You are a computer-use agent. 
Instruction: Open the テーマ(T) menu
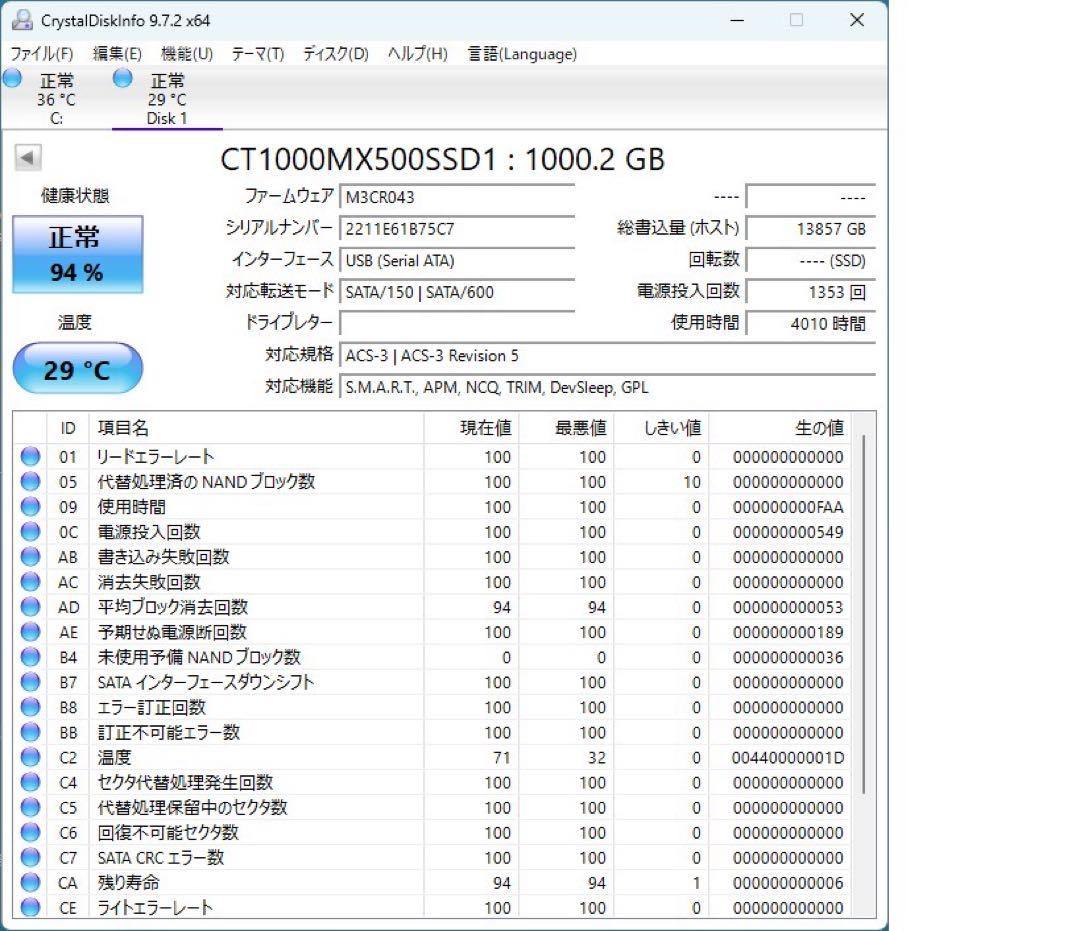(x=256, y=54)
